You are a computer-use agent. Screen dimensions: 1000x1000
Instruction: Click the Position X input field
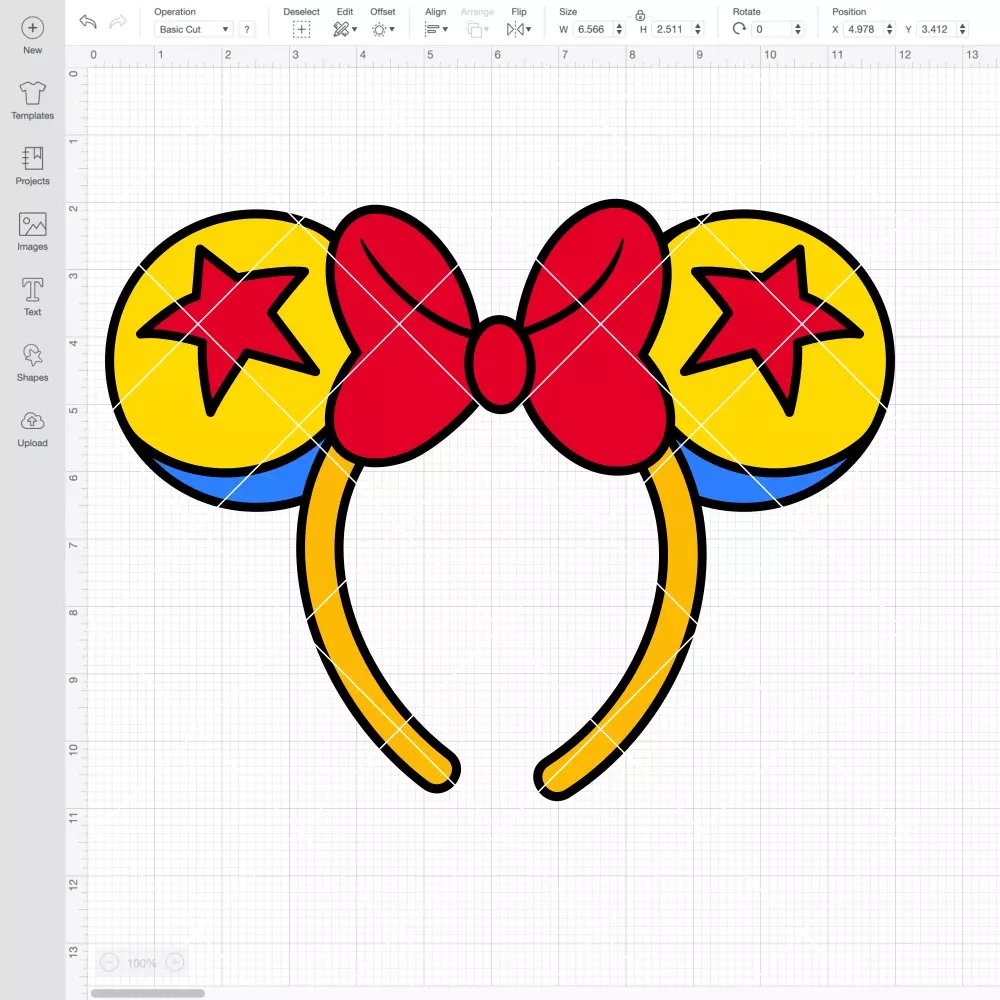[863, 29]
